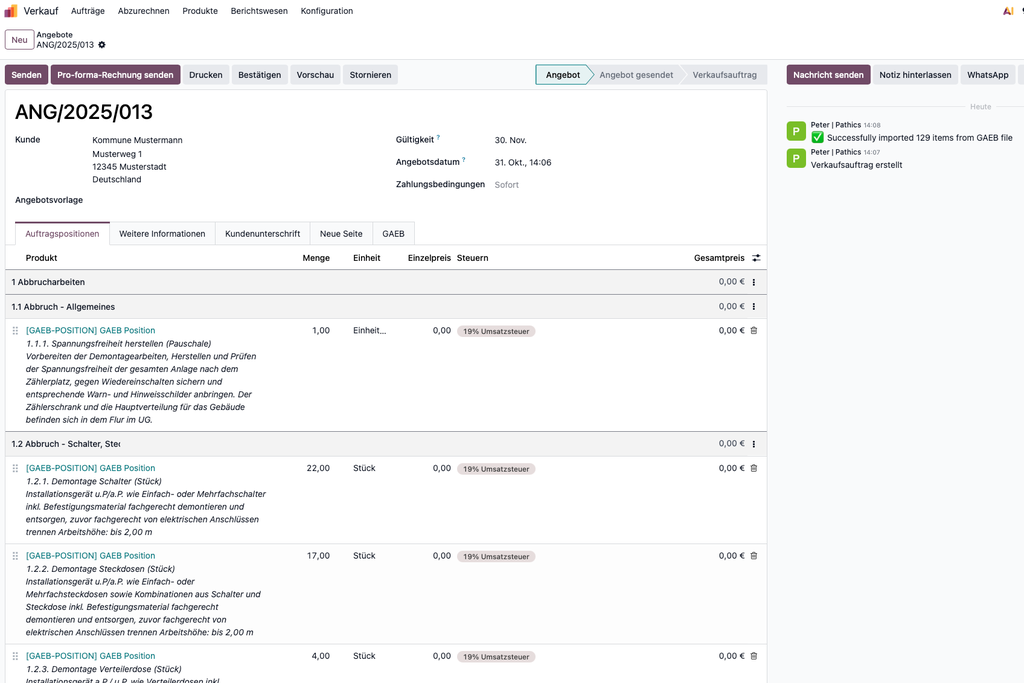Click the Bestätigen button
Screen dimensions: 1024x683
pyautogui.click(x=259, y=75)
